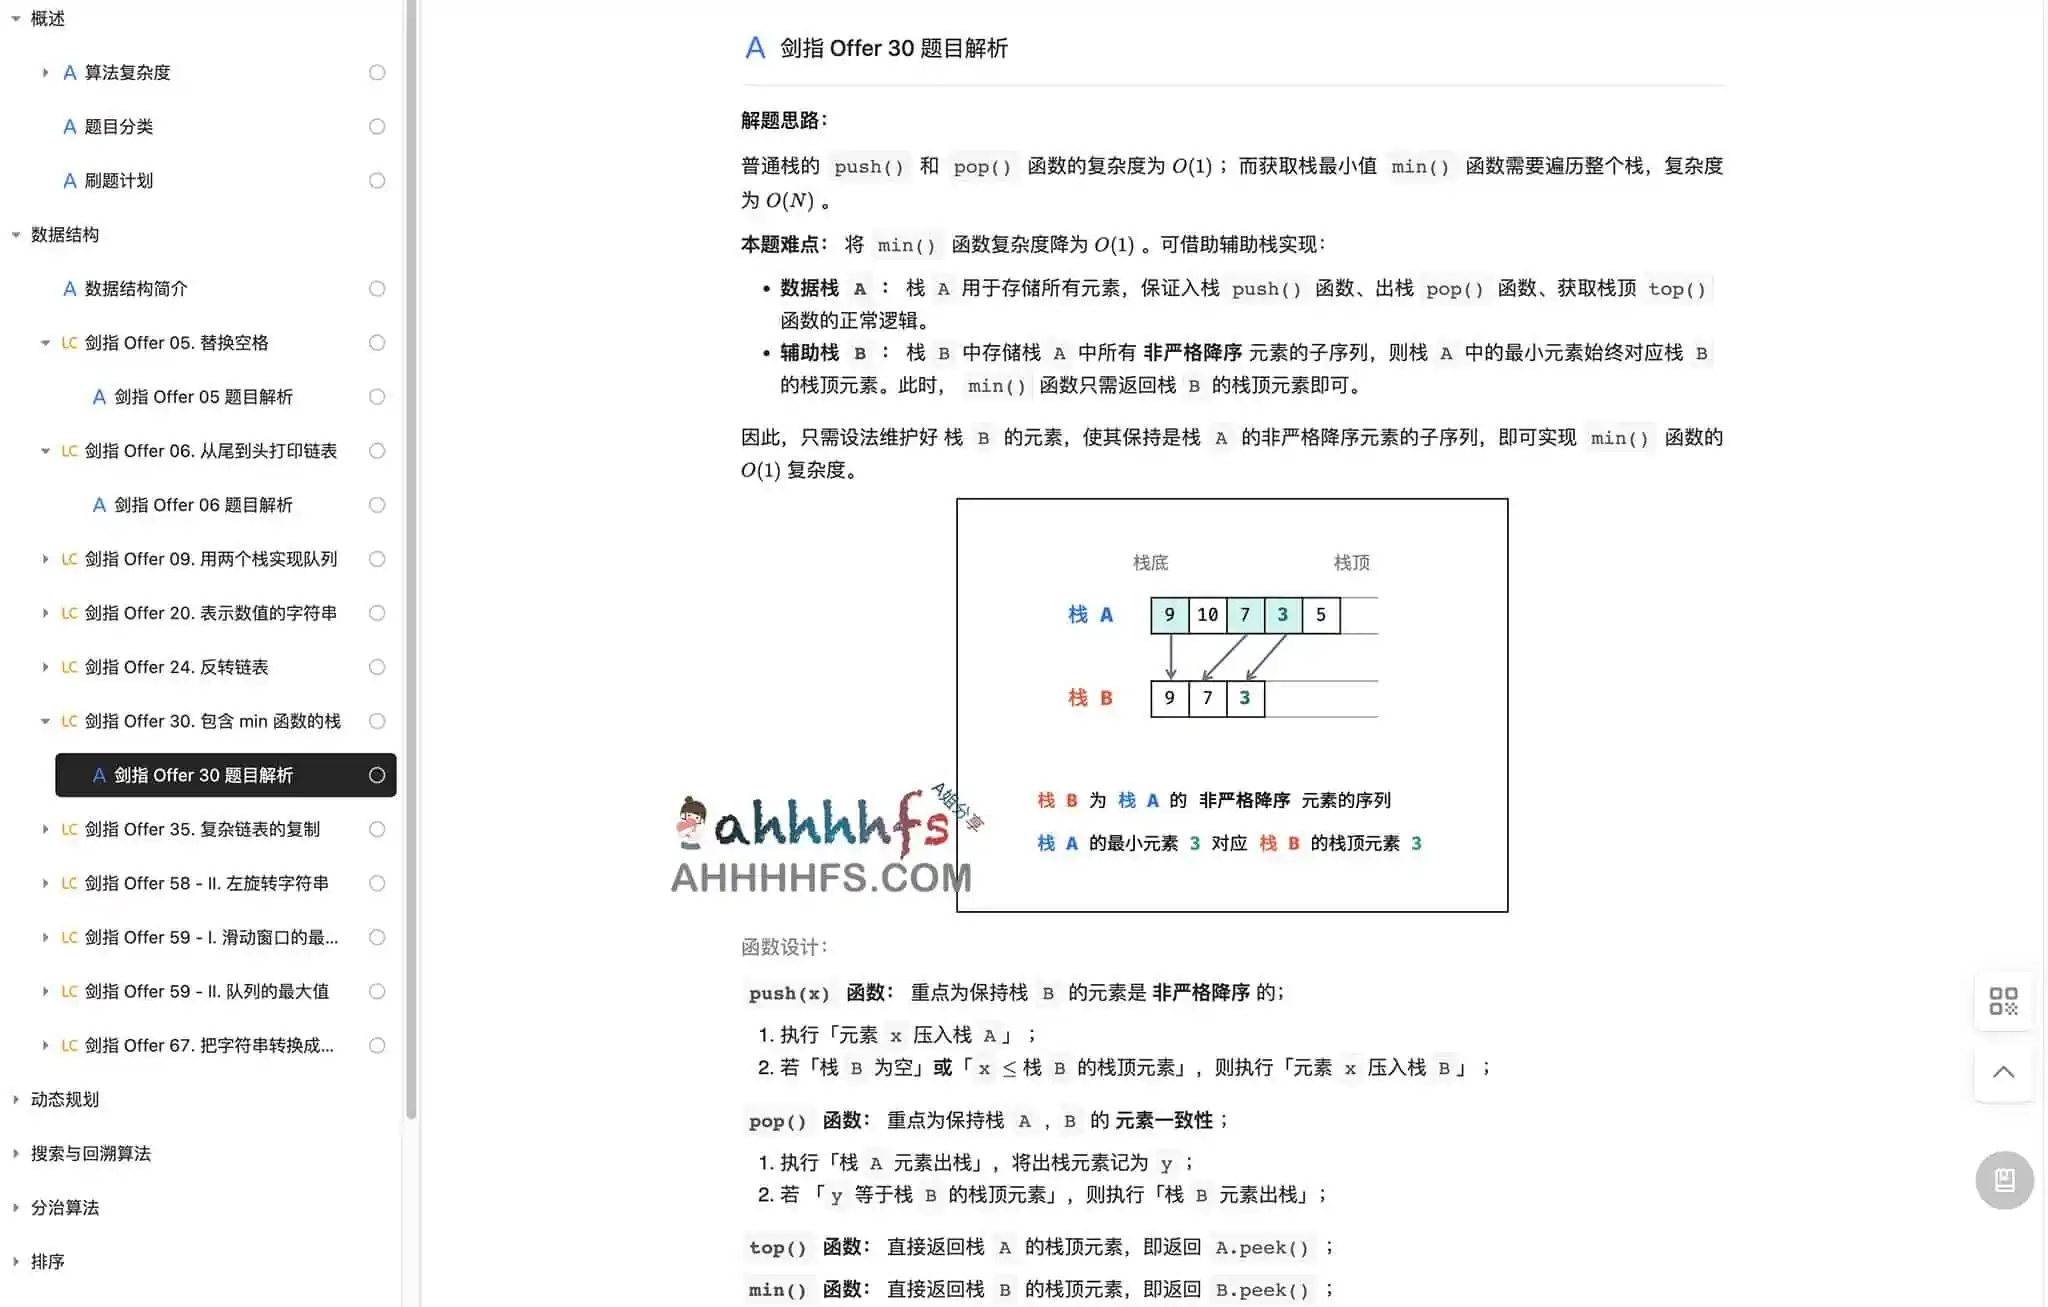Click the A page icon beside 数据结构简介
Screen dimensions: 2048x1307
point(69,288)
